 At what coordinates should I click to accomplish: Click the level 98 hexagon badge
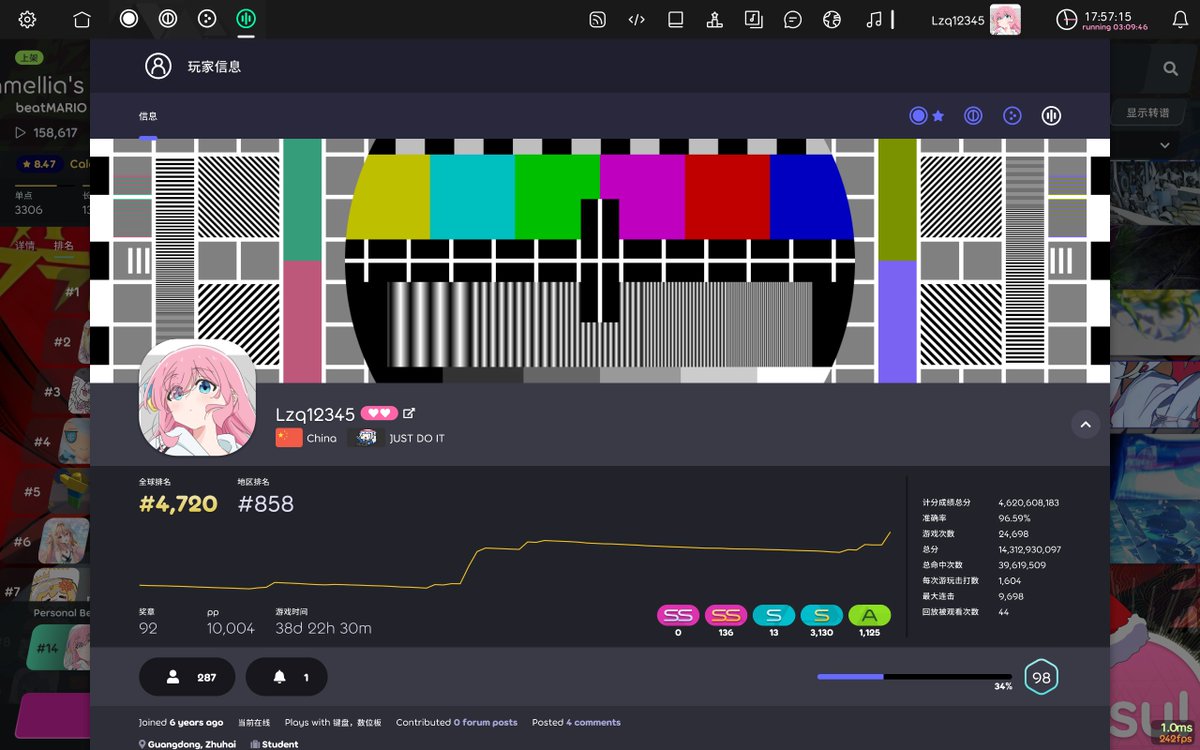[1041, 677]
